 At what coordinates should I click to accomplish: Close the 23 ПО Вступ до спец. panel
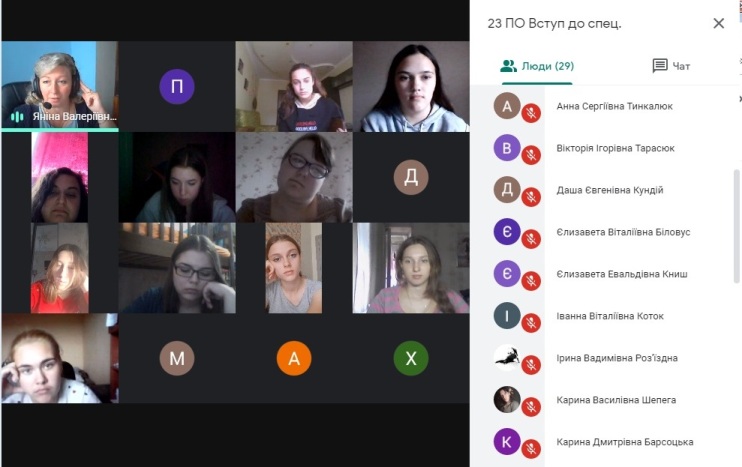718,23
